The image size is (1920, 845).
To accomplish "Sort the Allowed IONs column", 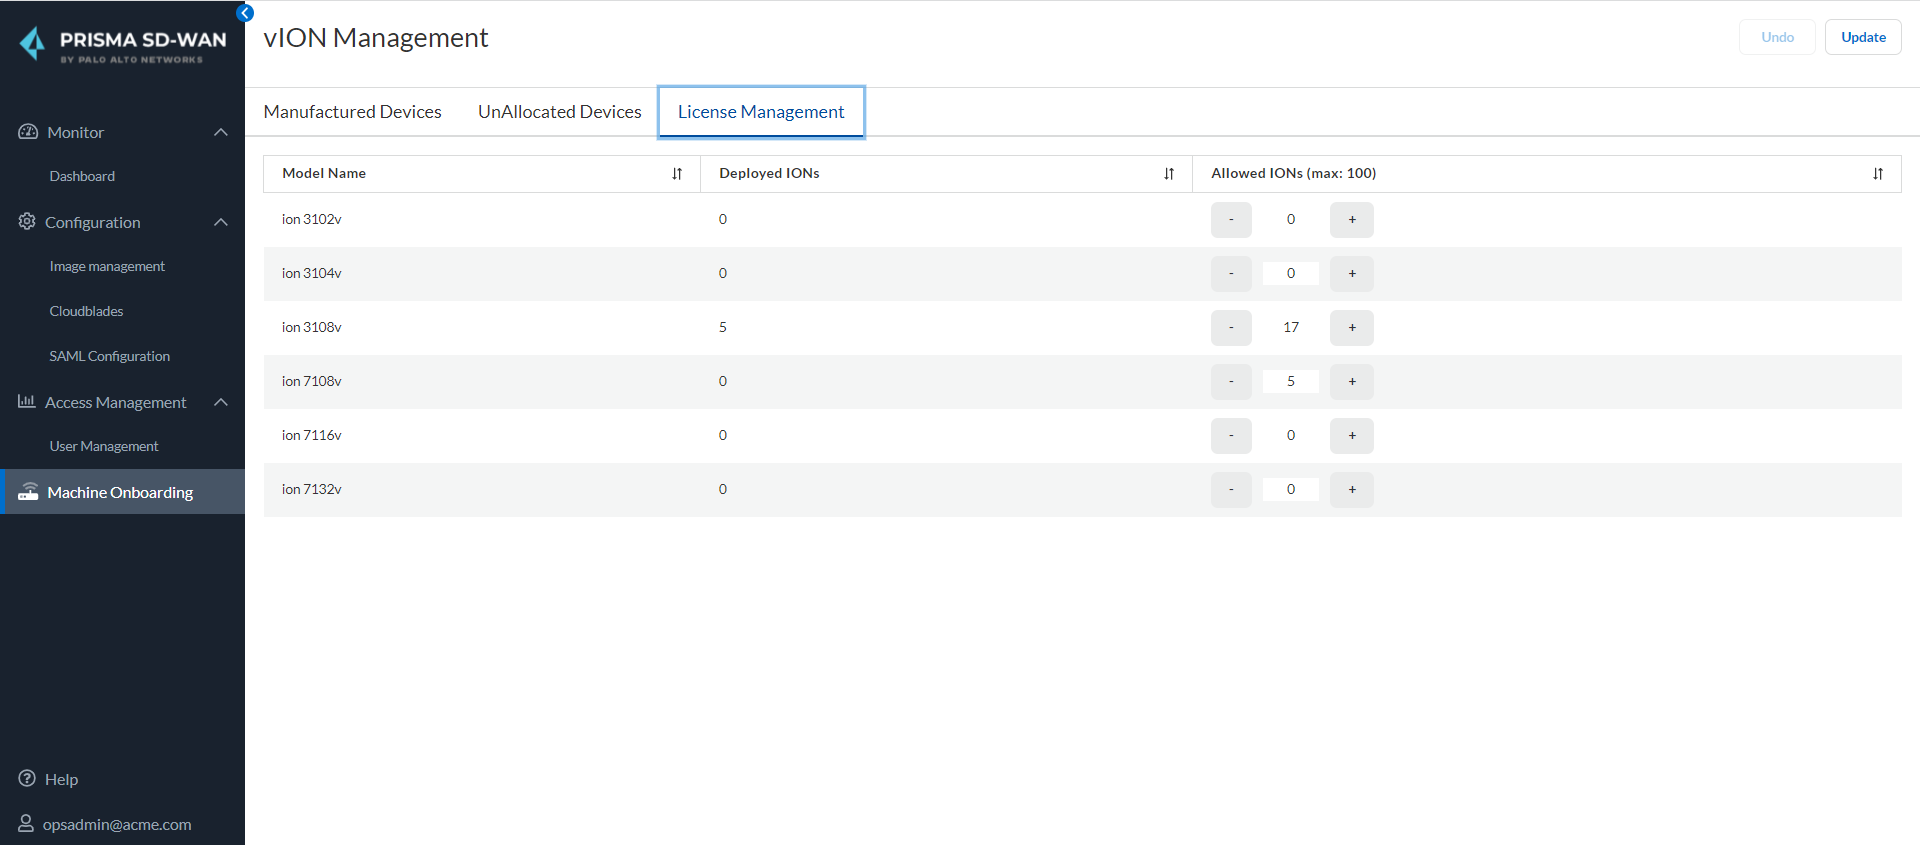I will [1878, 174].
